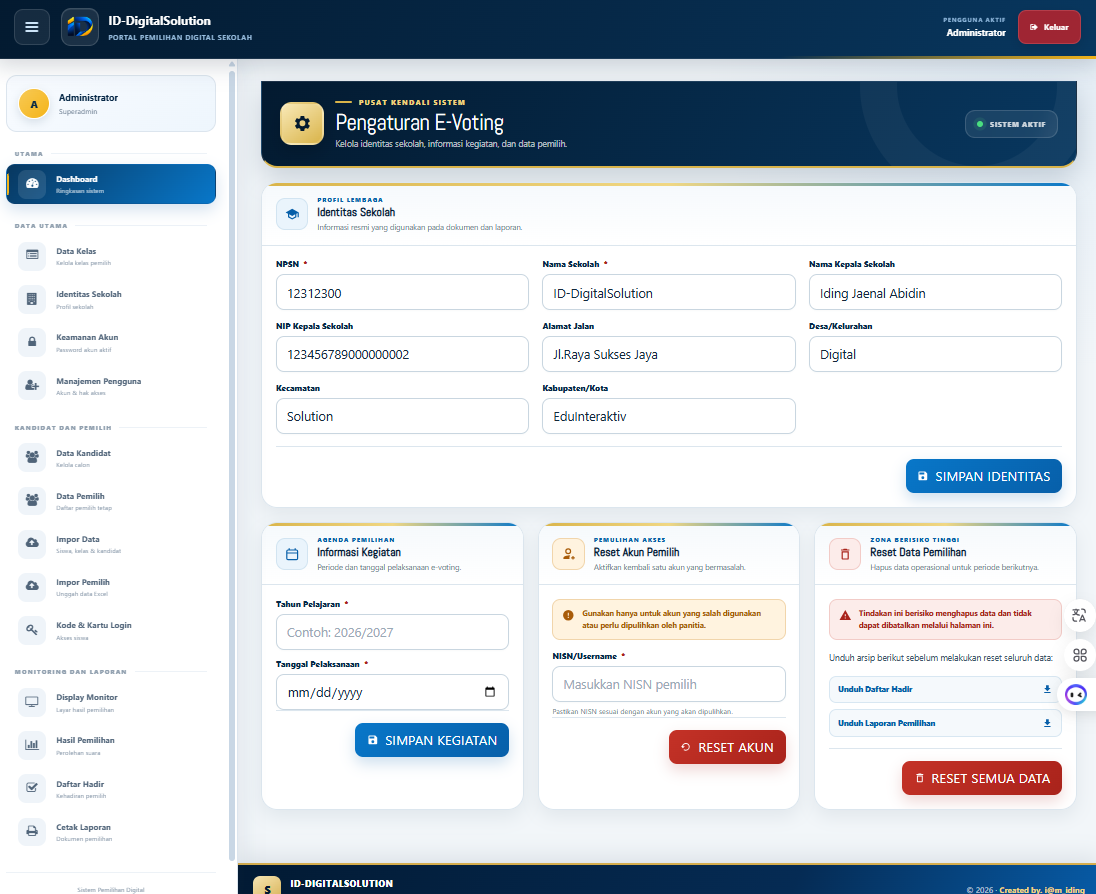Open Hasil Pemilihan menu item
This screenshot has width=1096, height=894.
pos(111,745)
